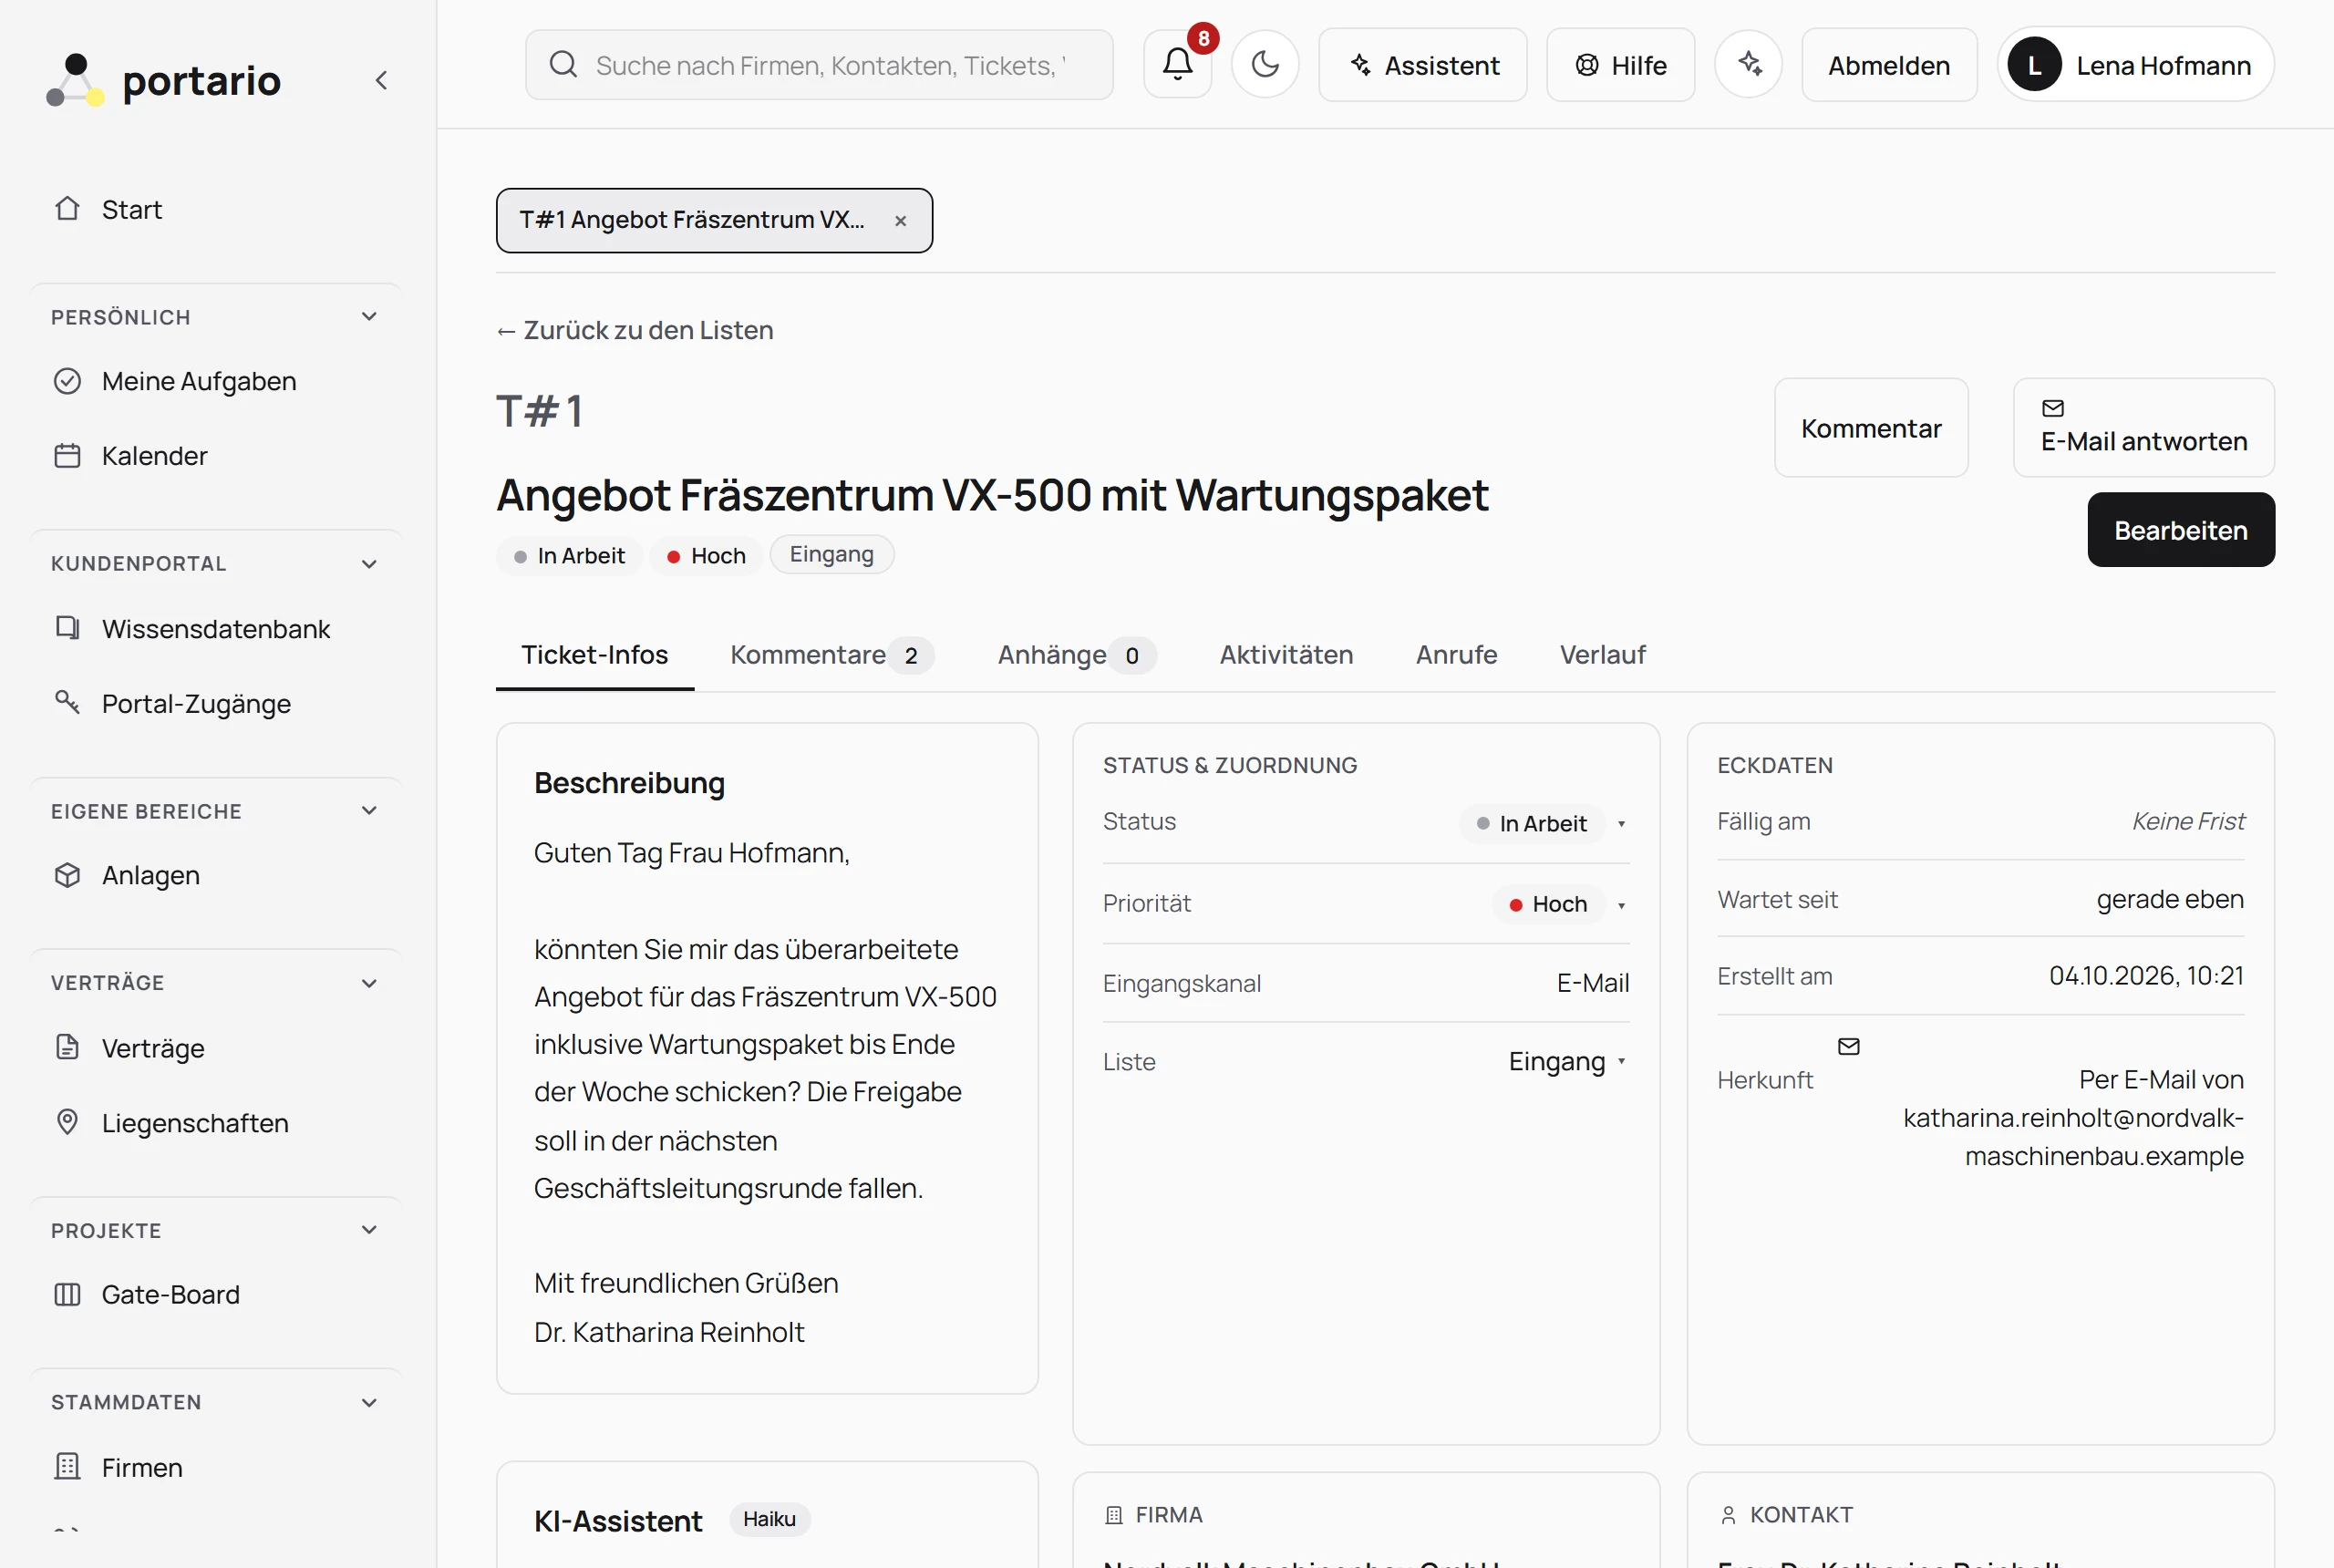
Task: Open Wissensdatenbank
Action: coord(217,629)
